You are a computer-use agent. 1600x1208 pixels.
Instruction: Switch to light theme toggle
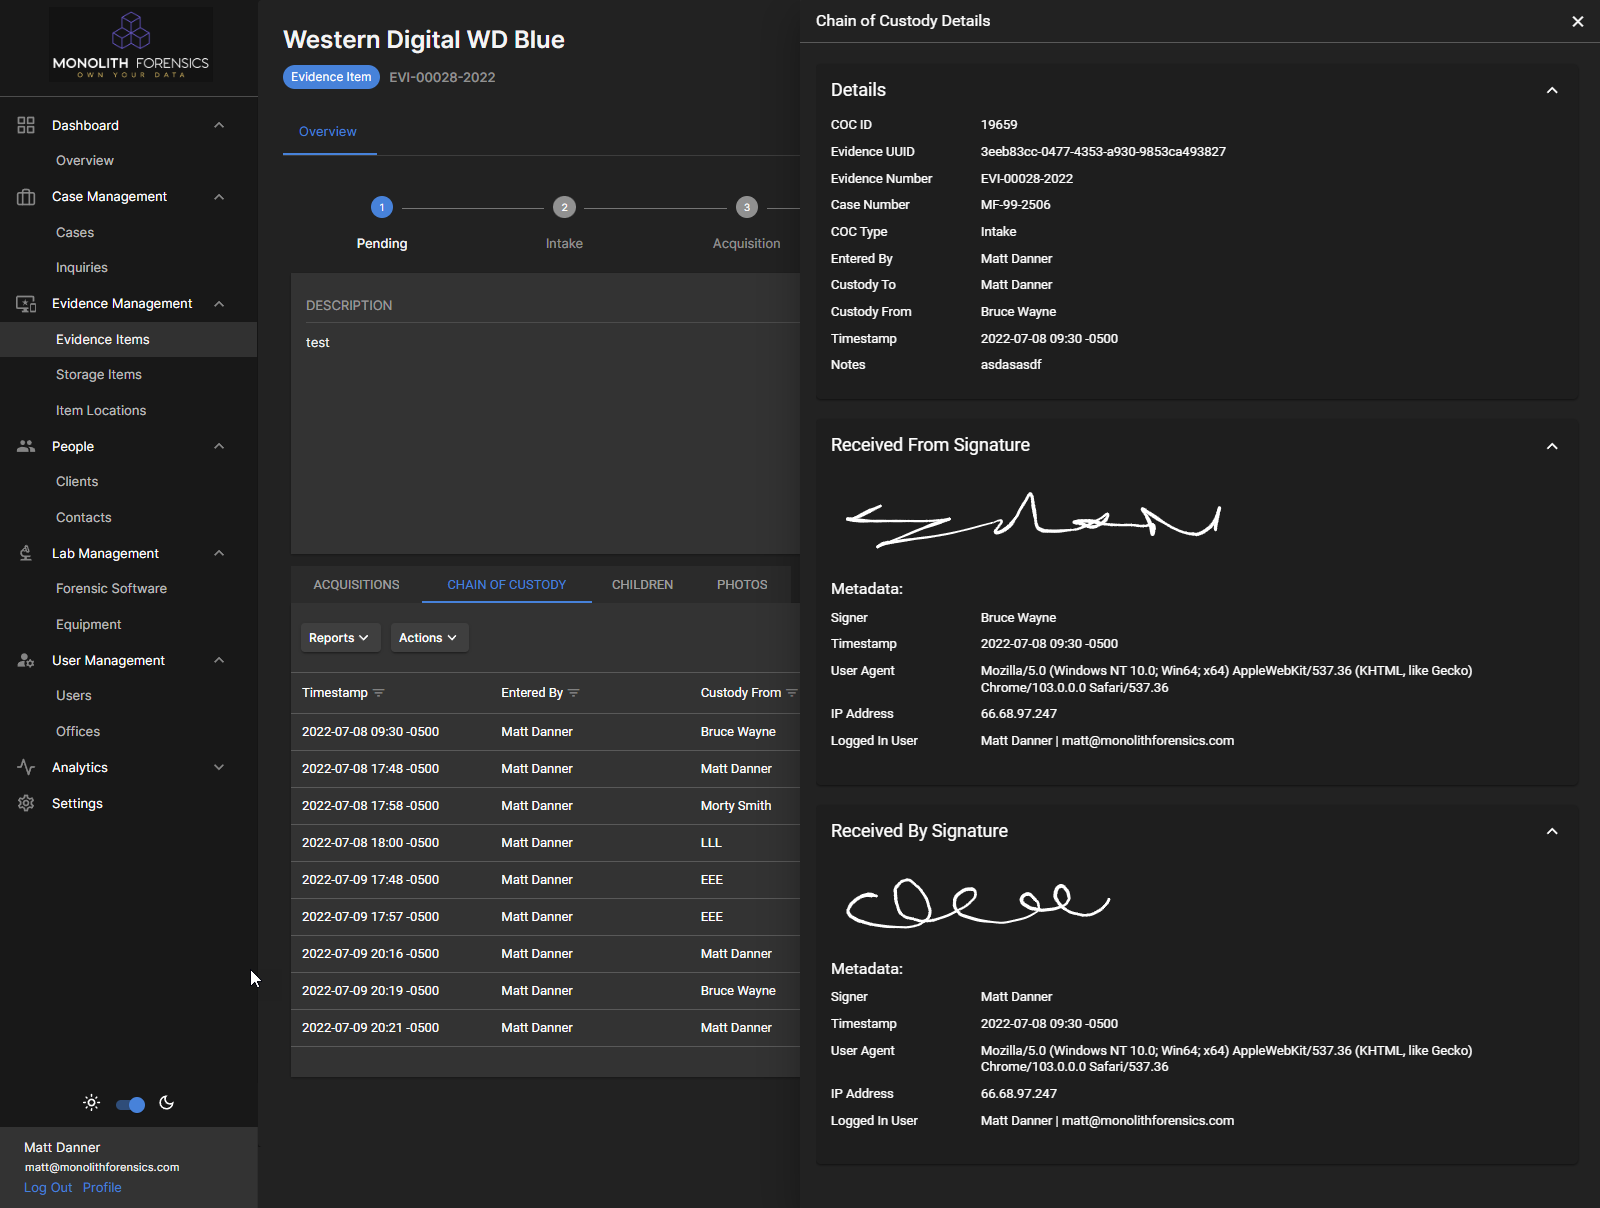[129, 1104]
